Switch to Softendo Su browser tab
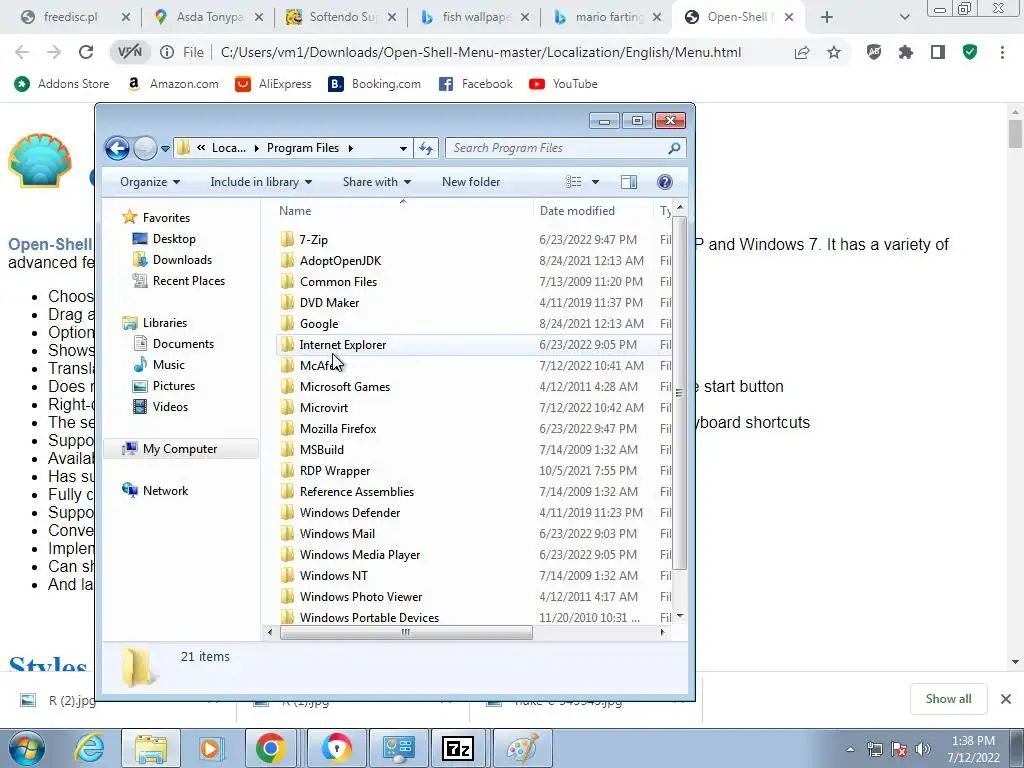 (x=343, y=17)
